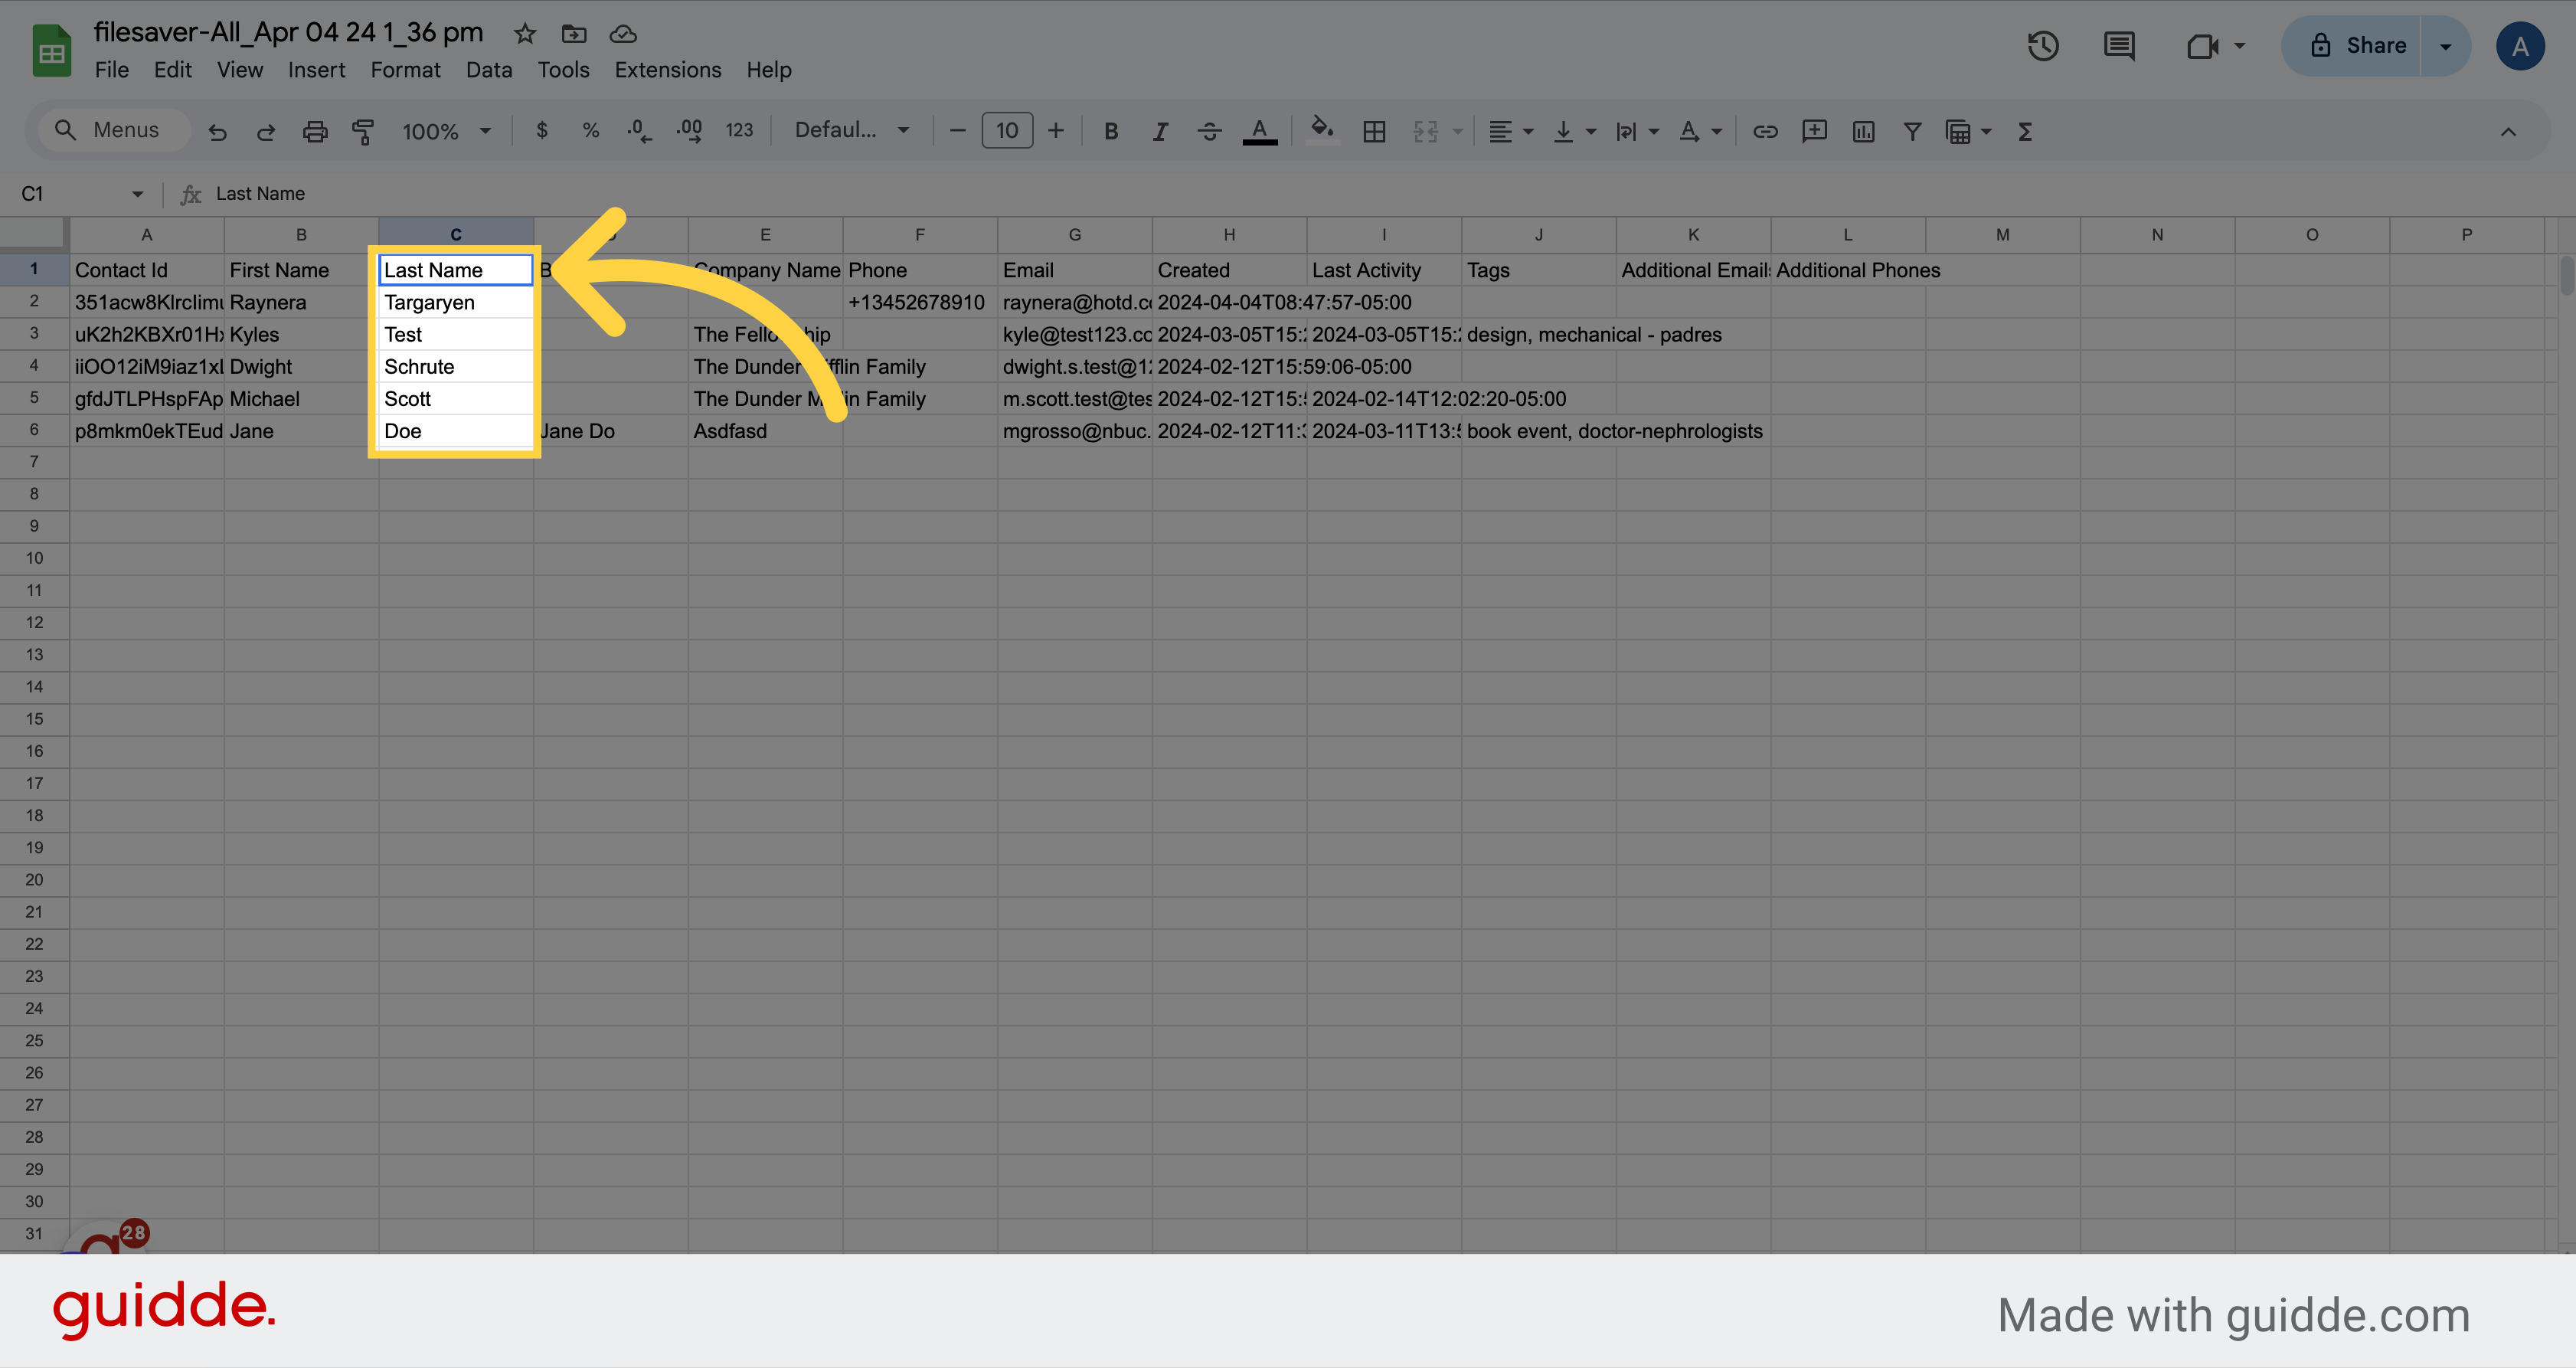Select the cell containing Schrute
This screenshot has height=1368, width=2576.
(456, 367)
